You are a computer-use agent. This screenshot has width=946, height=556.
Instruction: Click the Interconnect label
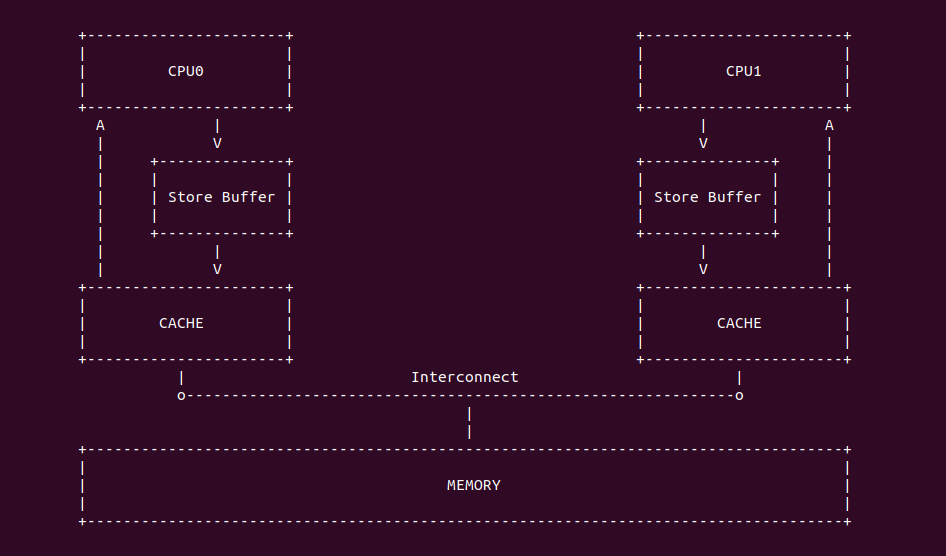(x=464, y=377)
